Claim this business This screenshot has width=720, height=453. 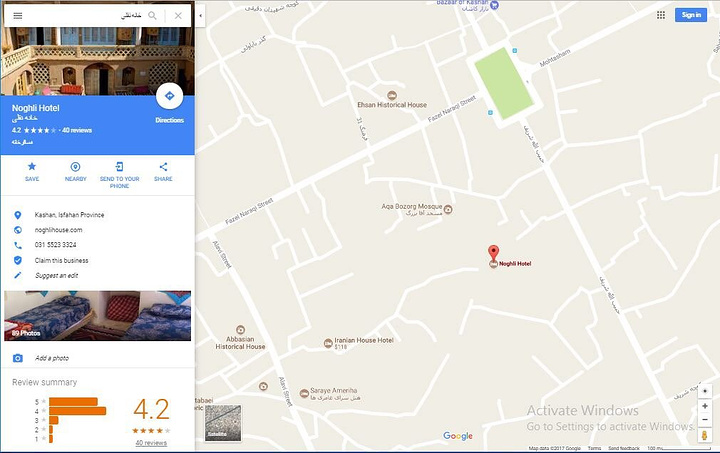[62, 260]
